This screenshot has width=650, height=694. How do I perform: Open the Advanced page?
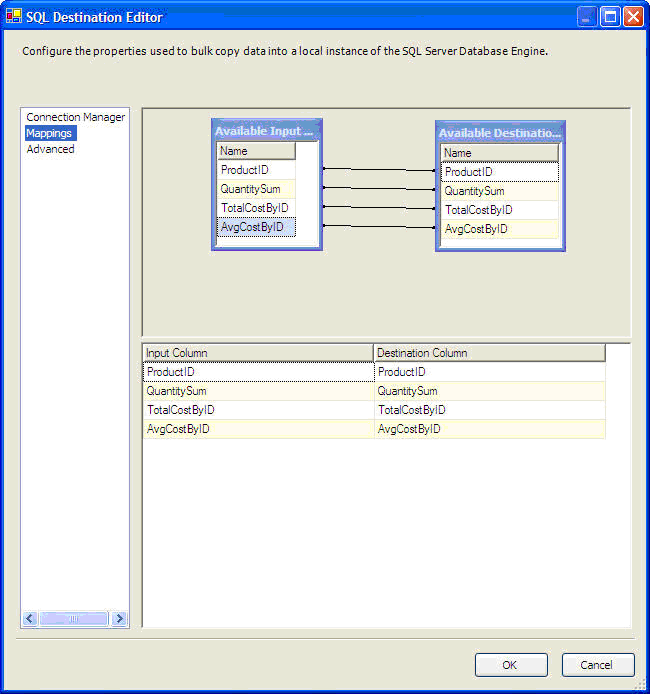tap(50, 149)
